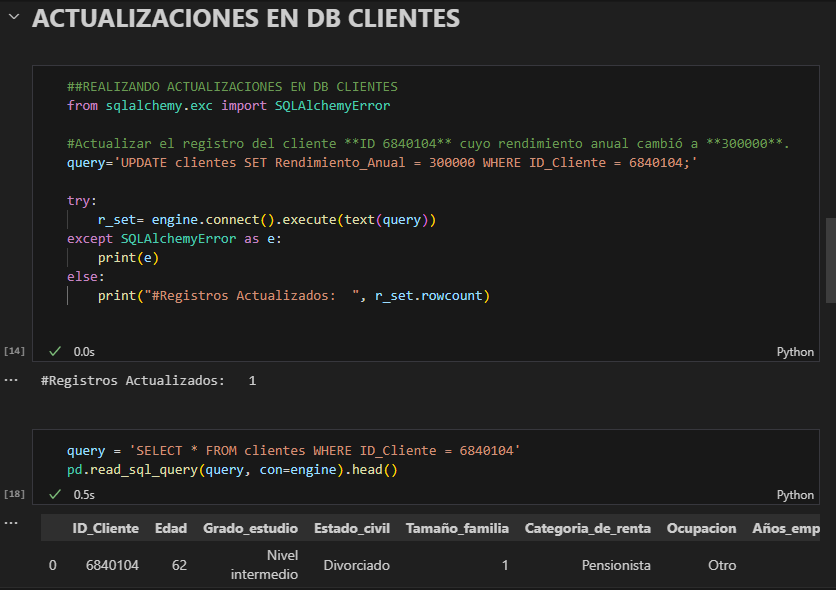This screenshot has width=836, height=590.
Task: Click the heading ACTUALIZACIONES EN DB CLIENTES
Action: point(246,18)
